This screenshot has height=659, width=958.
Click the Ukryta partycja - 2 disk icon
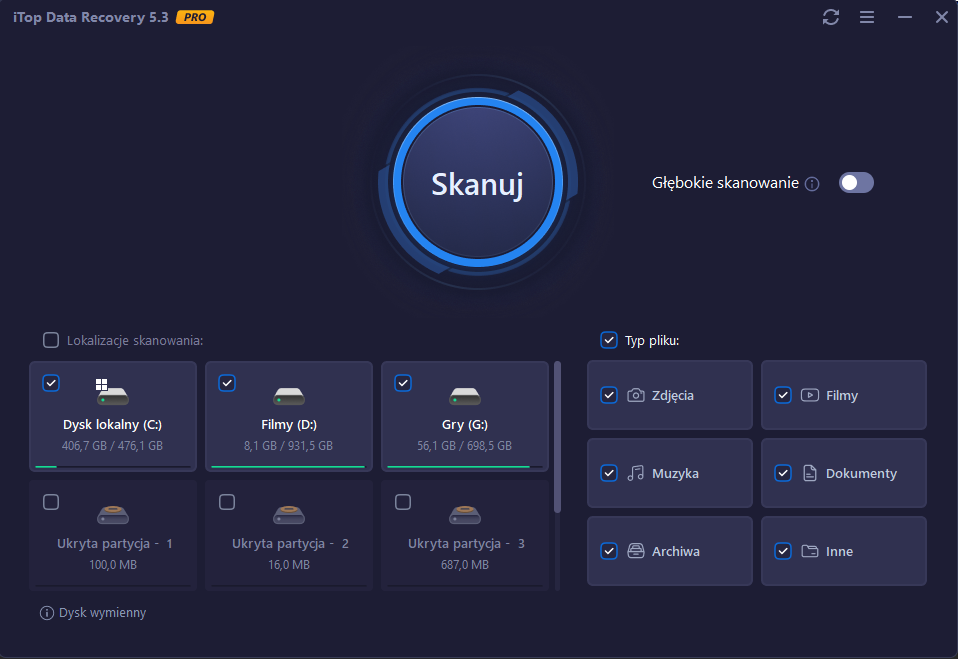[289, 515]
